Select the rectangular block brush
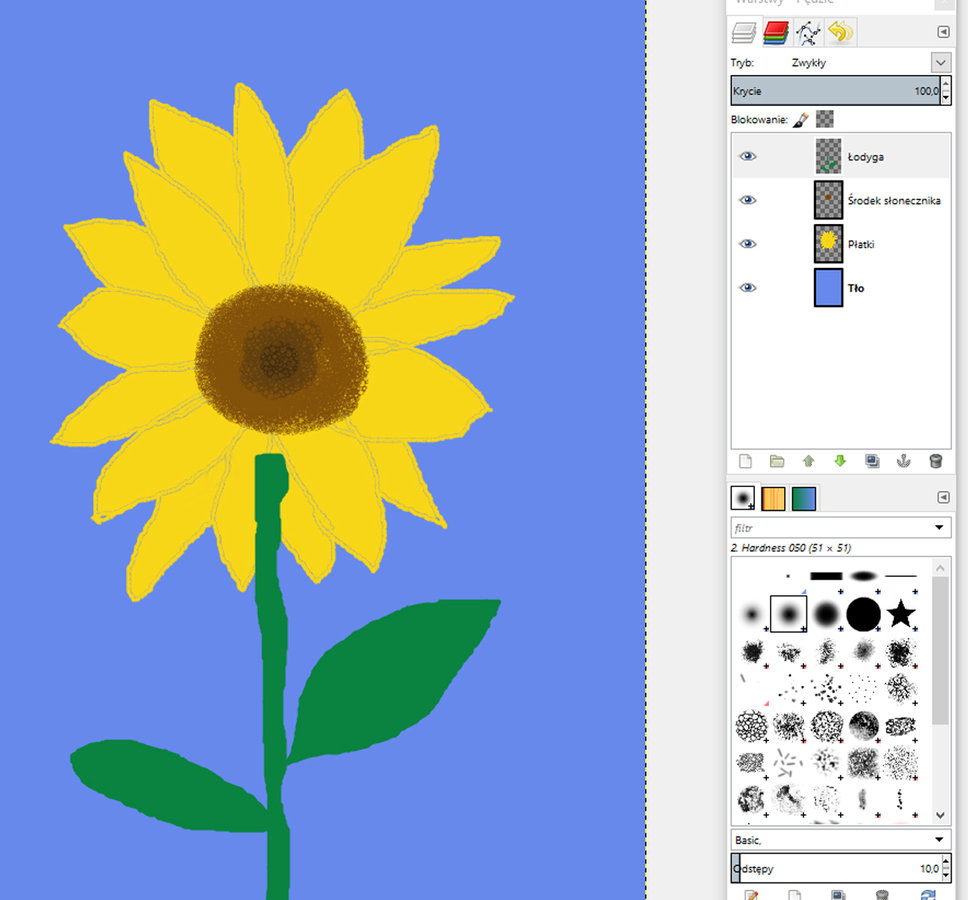 pos(826,577)
